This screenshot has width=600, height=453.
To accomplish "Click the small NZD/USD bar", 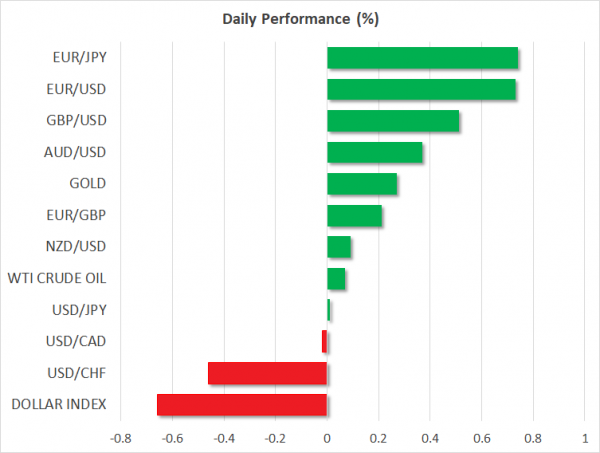I will (339, 247).
